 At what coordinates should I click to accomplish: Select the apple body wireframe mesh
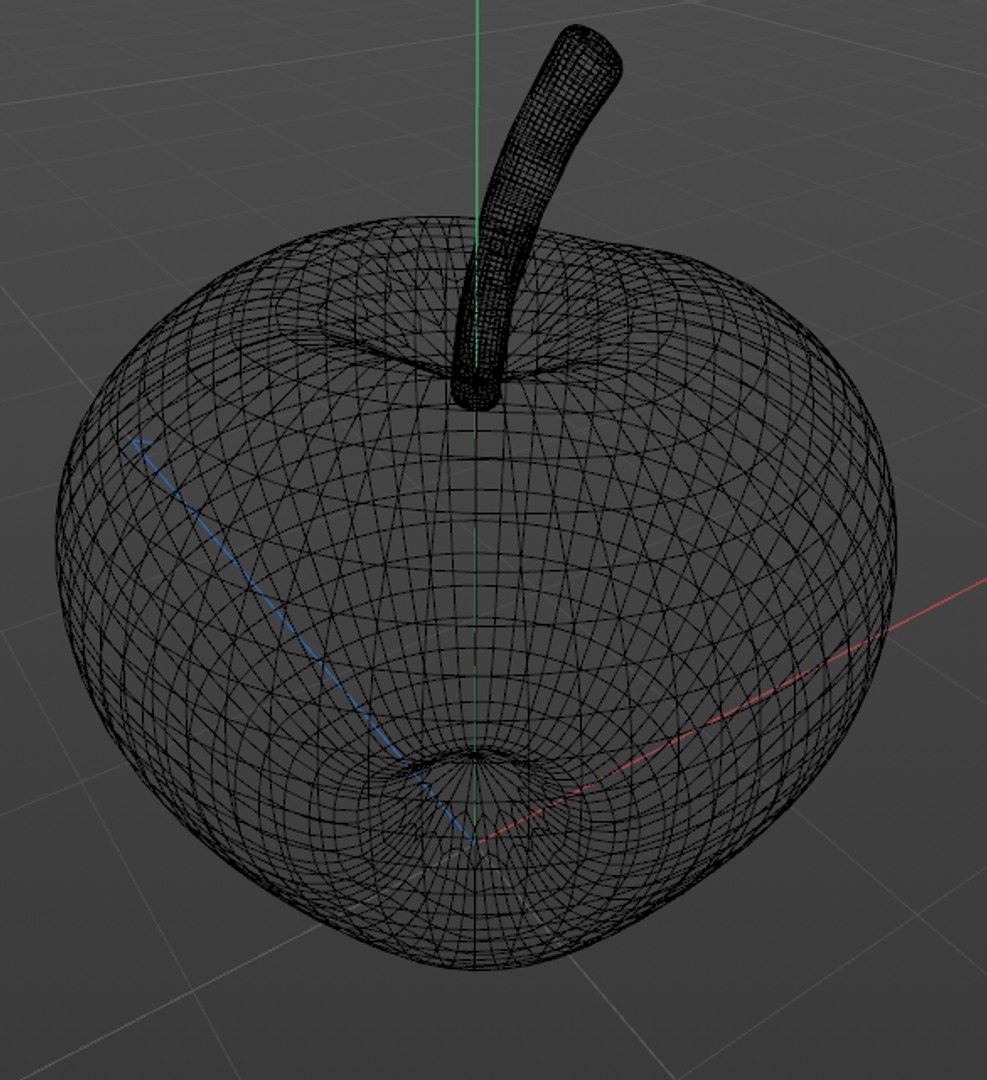[x=475, y=592]
